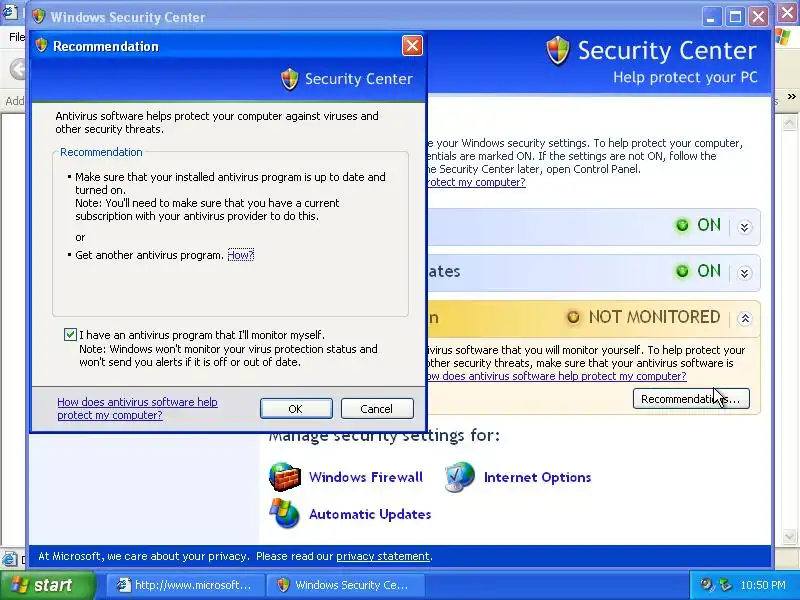Open the 'How?' link in recommendations
The height and width of the screenshot is (600, 800).
[x=240, y=255]
